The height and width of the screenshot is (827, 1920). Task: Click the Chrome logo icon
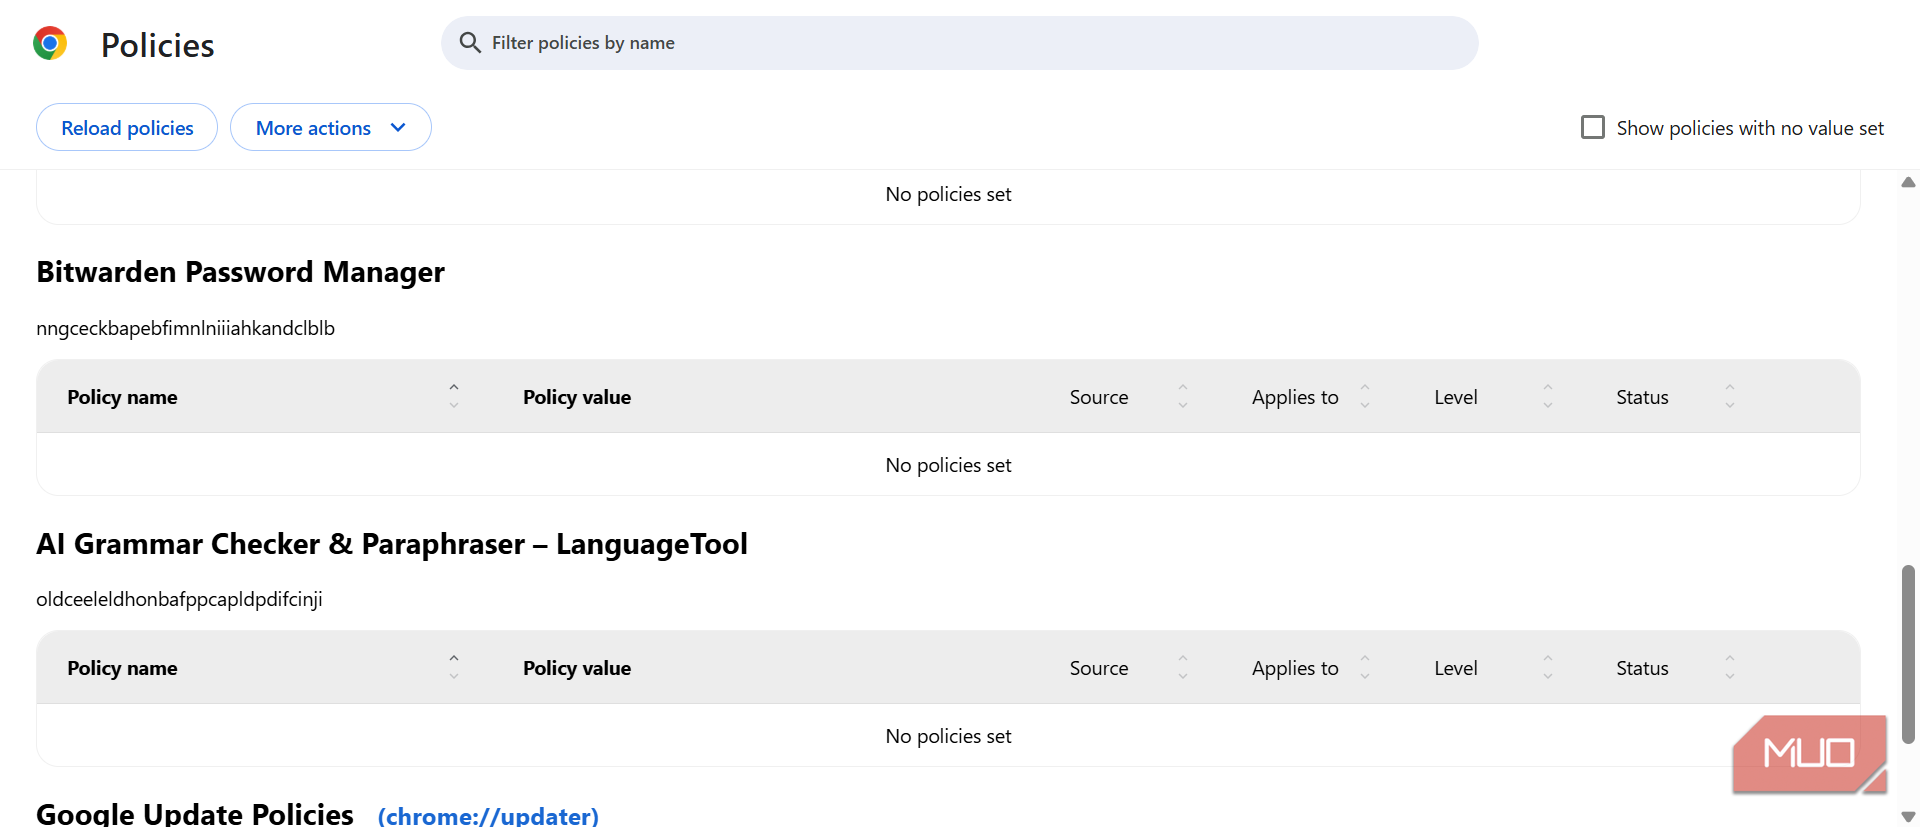pyautogui.click(x=50, y=43)
